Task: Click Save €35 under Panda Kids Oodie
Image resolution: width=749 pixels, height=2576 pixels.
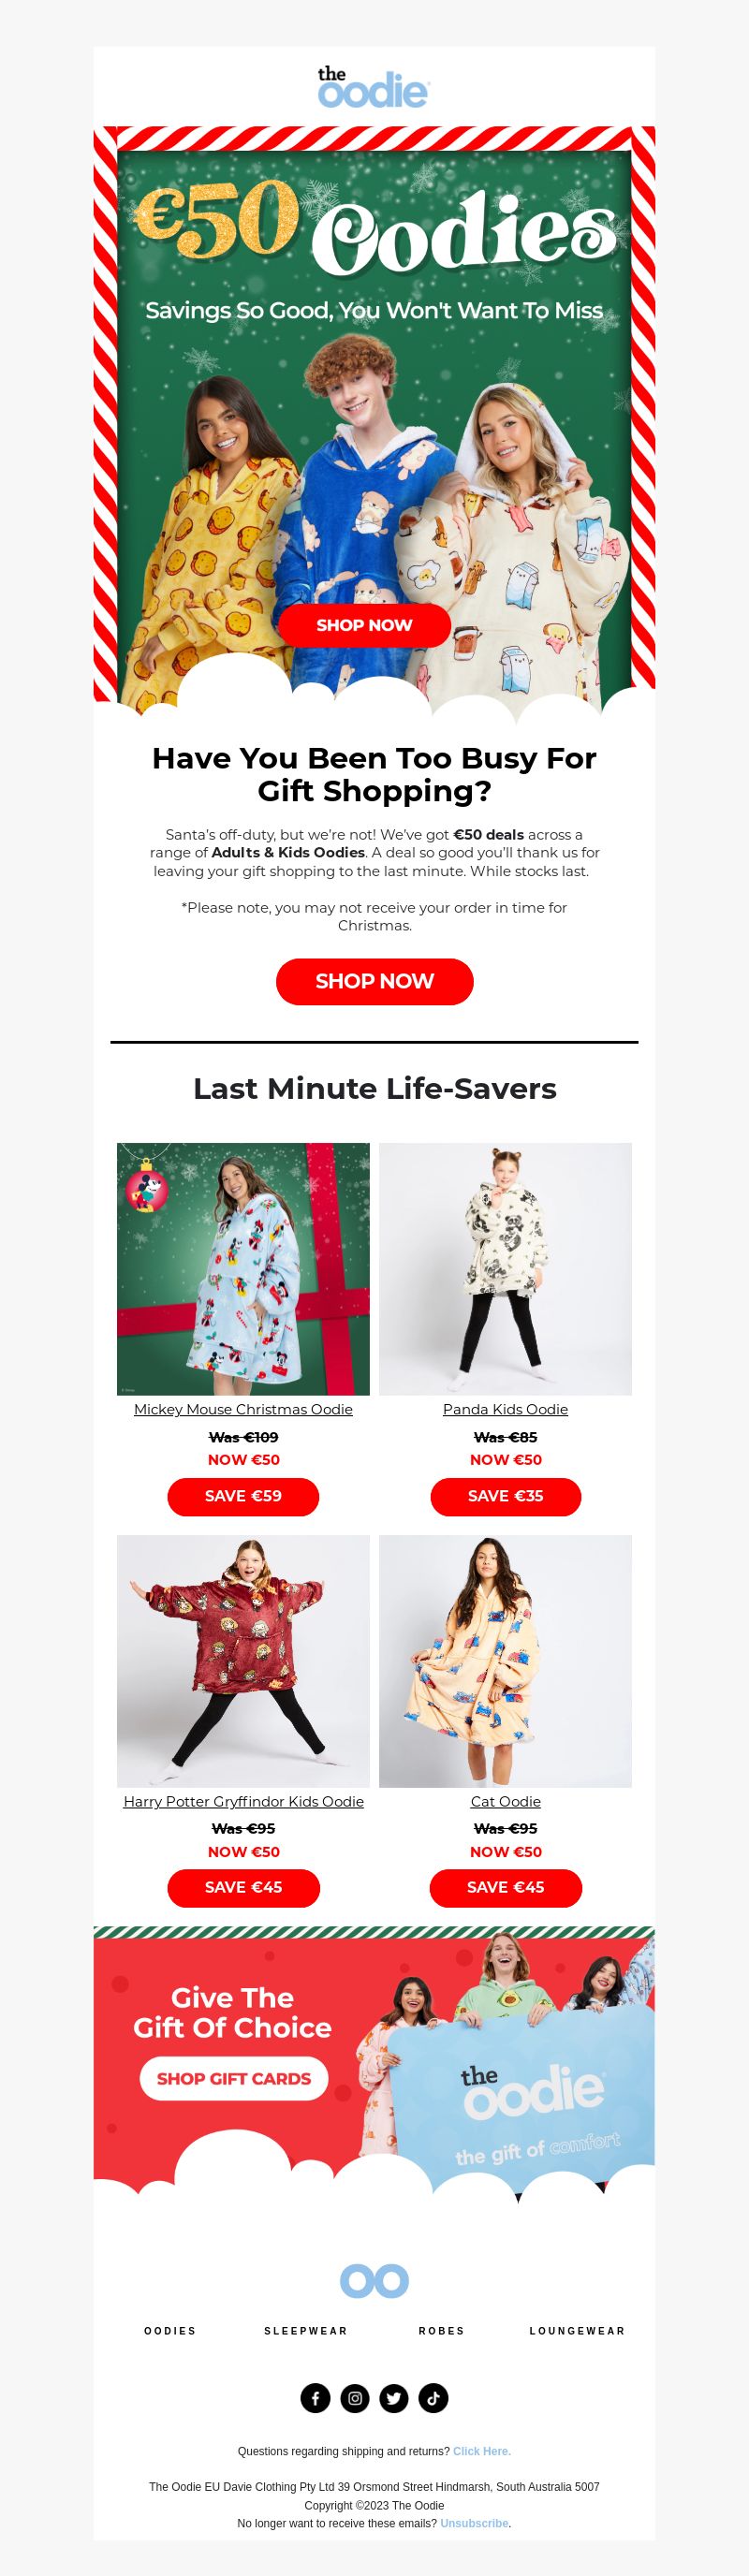Action: (x=506, y=1496)
